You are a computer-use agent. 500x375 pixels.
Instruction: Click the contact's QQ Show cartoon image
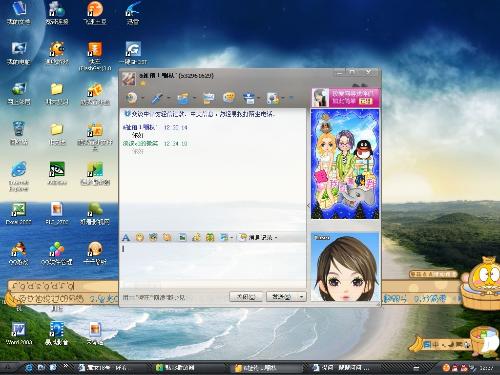345,164
